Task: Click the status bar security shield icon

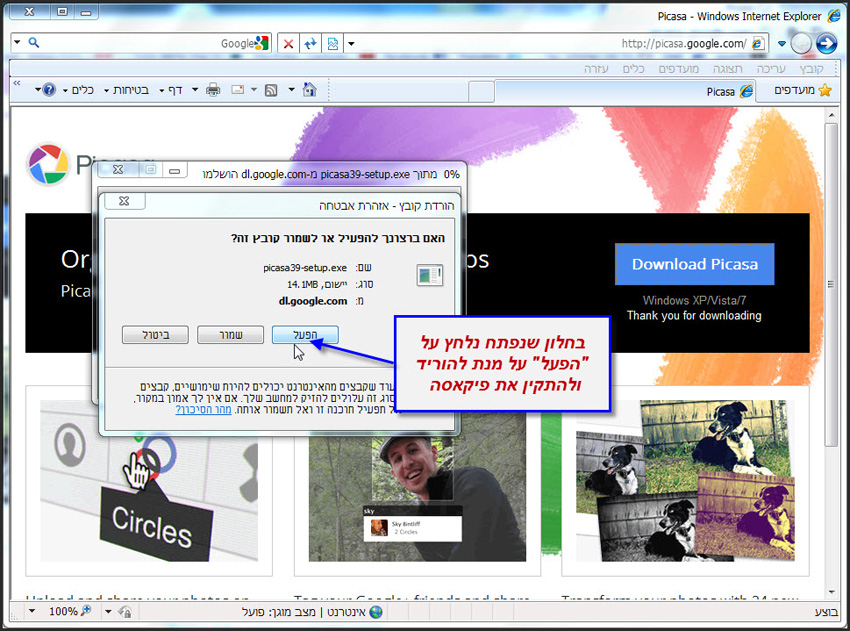Action: [x=125, y=612]
